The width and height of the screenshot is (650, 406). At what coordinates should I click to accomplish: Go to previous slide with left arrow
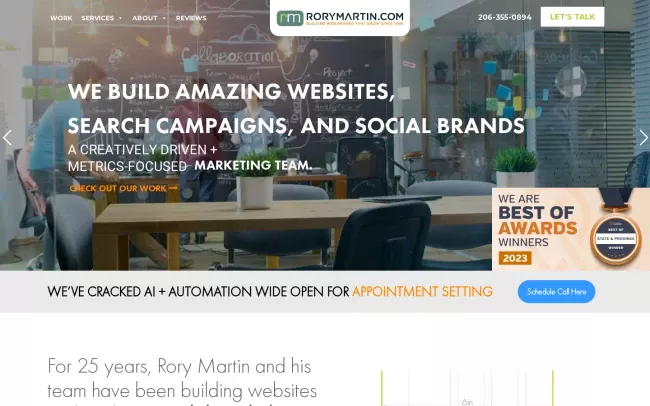[x=7, y=138]
